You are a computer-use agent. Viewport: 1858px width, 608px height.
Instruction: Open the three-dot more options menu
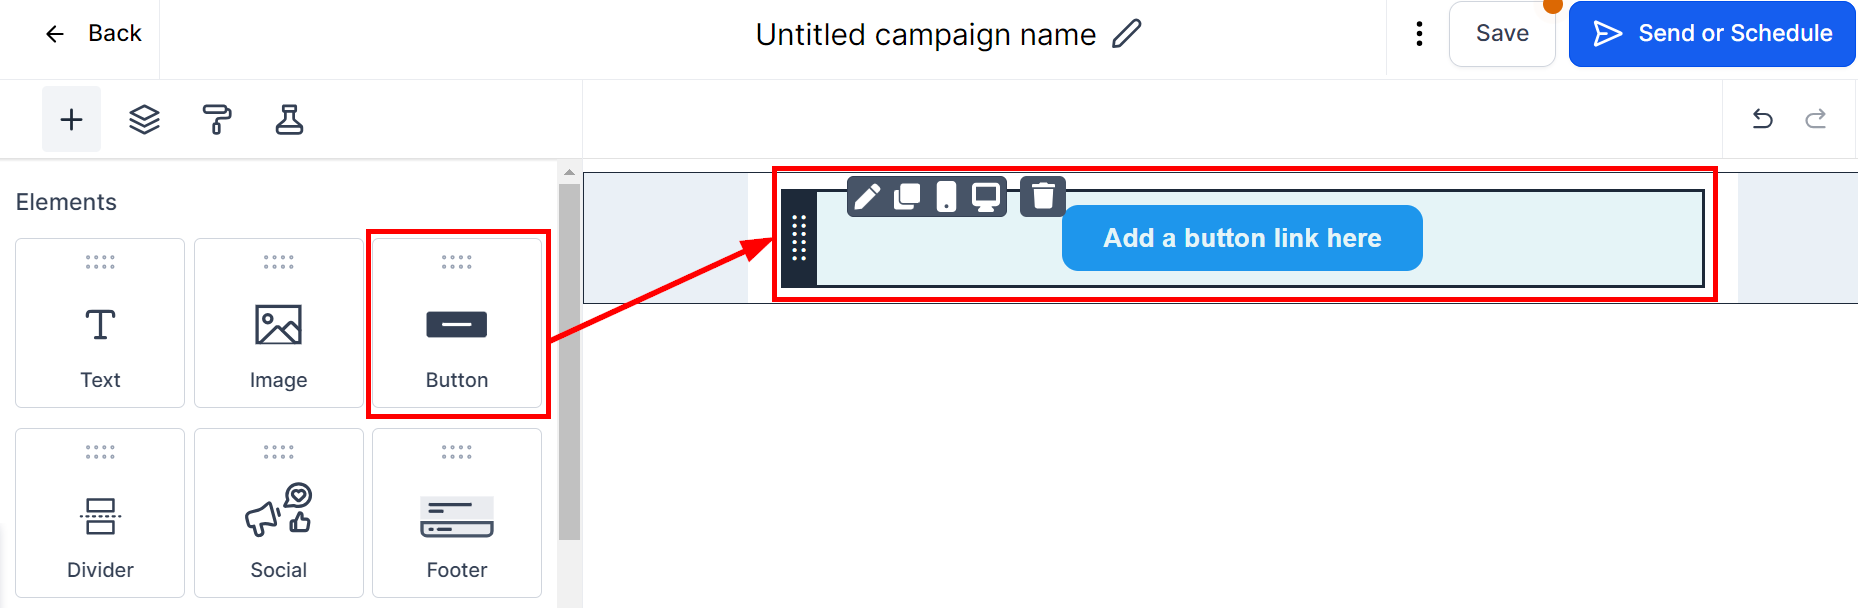click(1419, 34)
